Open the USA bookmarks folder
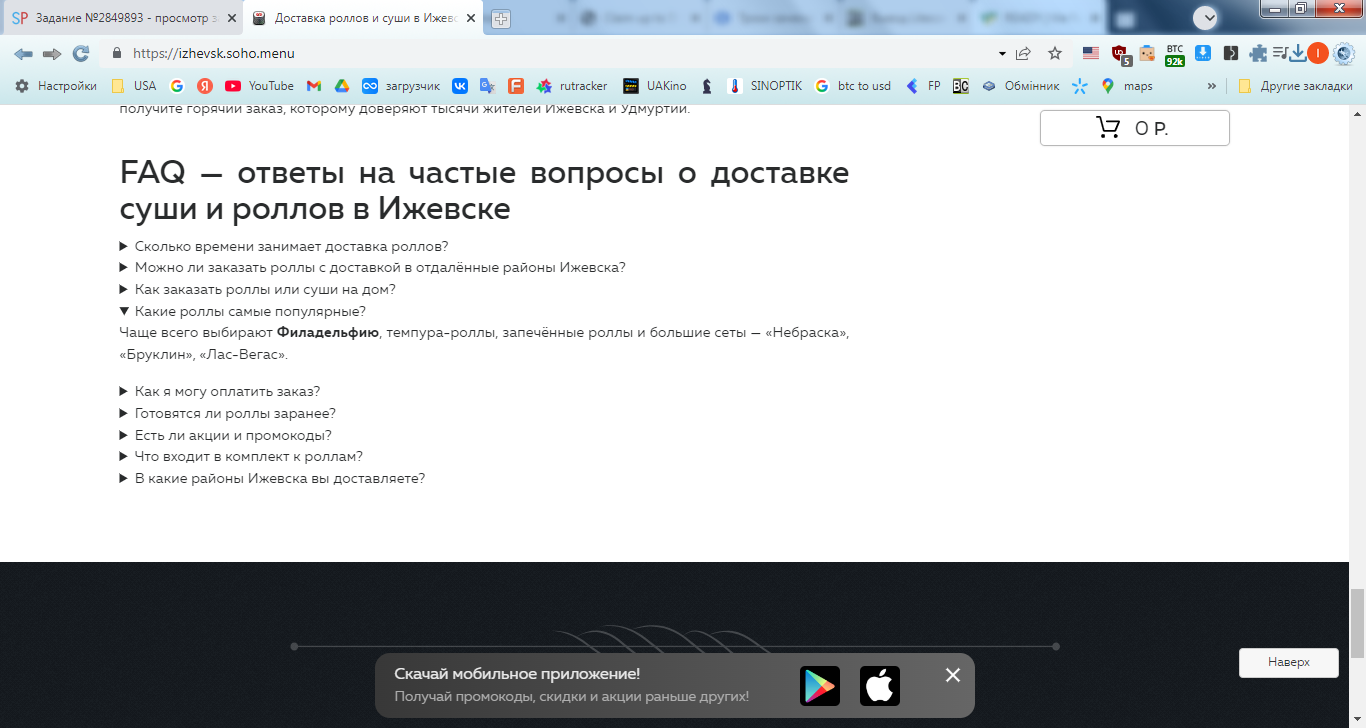Image resolution: width=1366 pixels, height=728 pixels. coord(134,86)
